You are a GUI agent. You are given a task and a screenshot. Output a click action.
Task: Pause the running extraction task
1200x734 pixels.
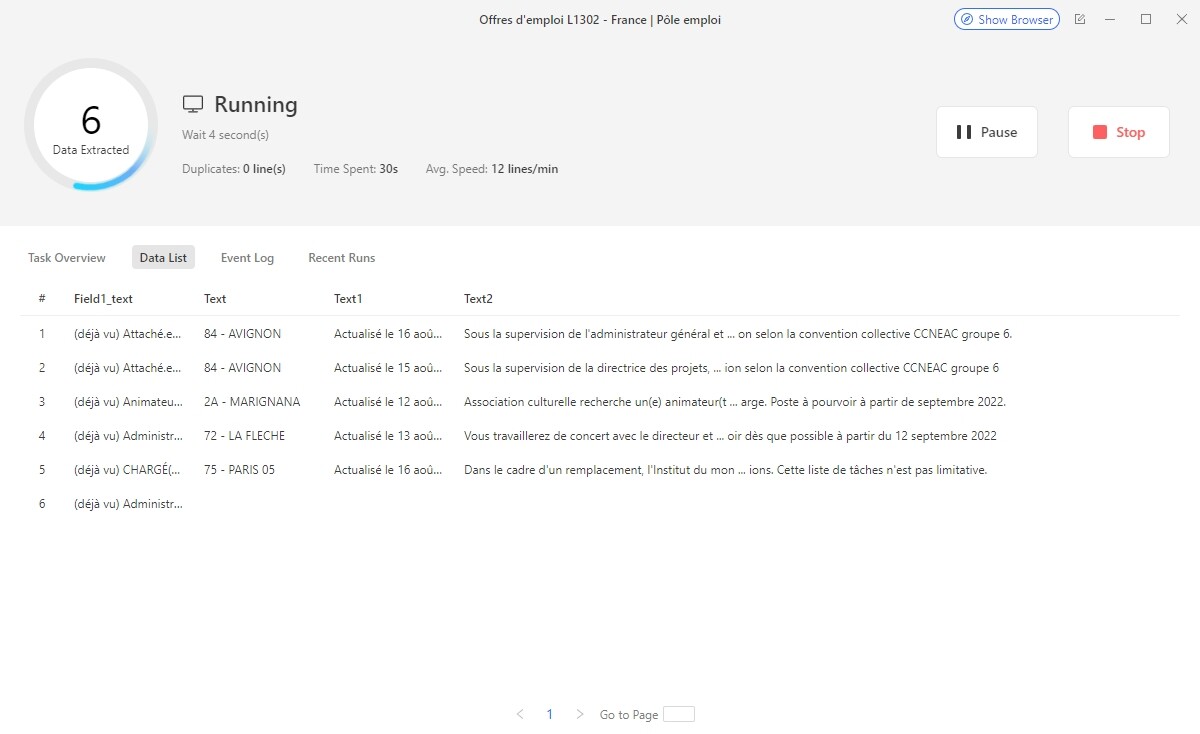987,132
